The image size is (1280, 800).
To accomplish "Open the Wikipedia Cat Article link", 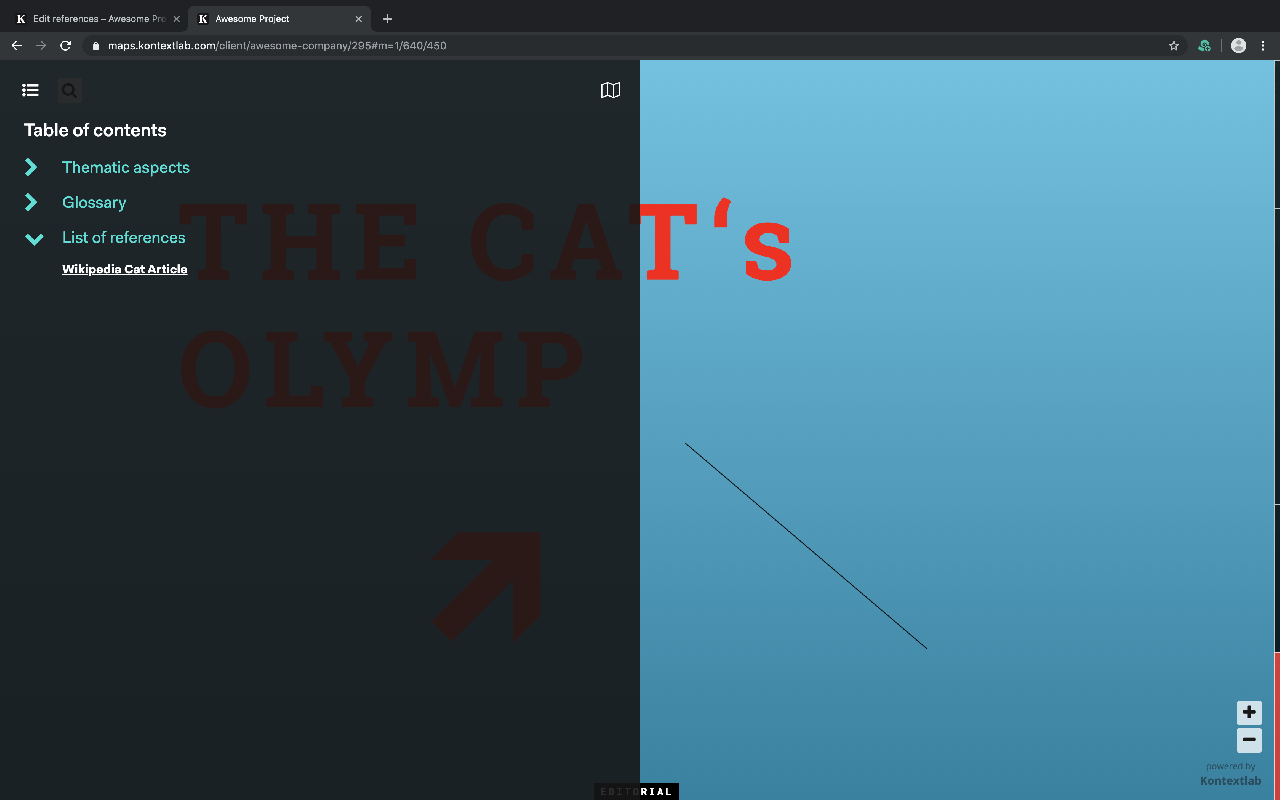I will pos(124,269).
